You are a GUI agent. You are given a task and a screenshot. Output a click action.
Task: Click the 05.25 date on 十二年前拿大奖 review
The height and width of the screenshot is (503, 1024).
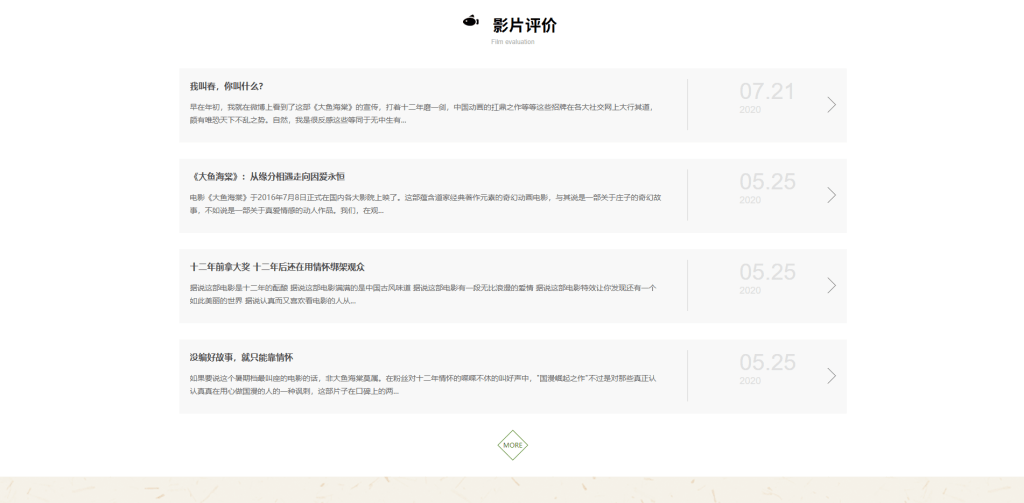tap(767, 272)
